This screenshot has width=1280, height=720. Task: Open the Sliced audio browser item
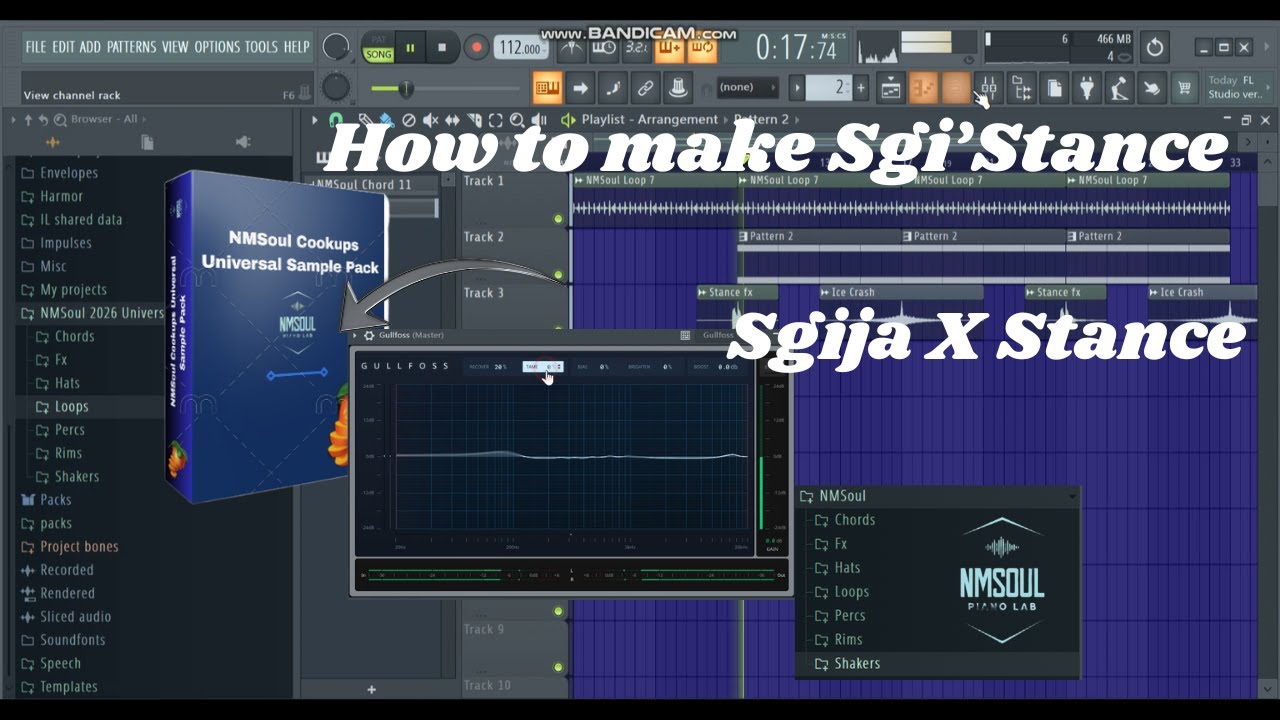click(66, 617)
